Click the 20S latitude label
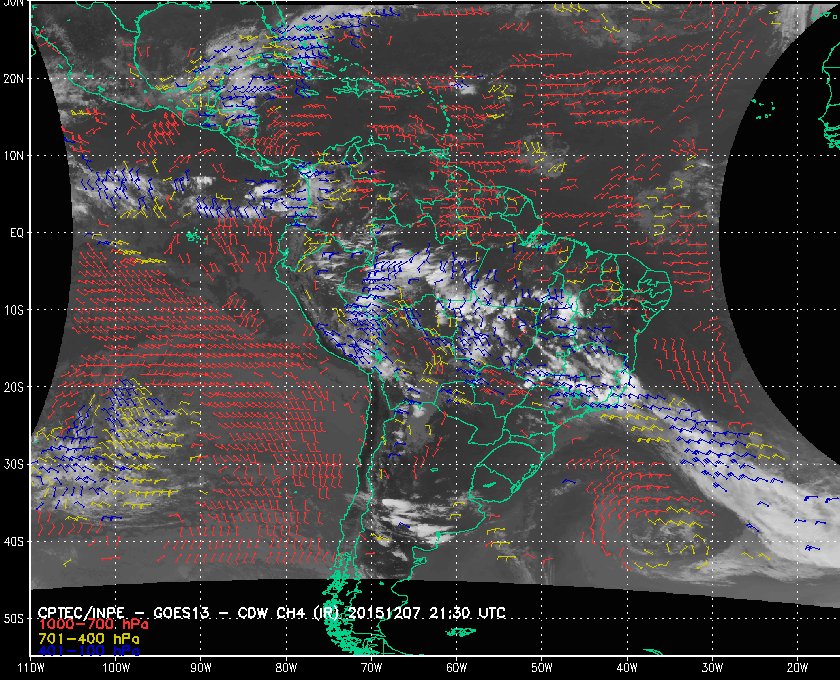The height and width of the screenshot is (680, 840). pyautogui.click(x=13, y=387)
